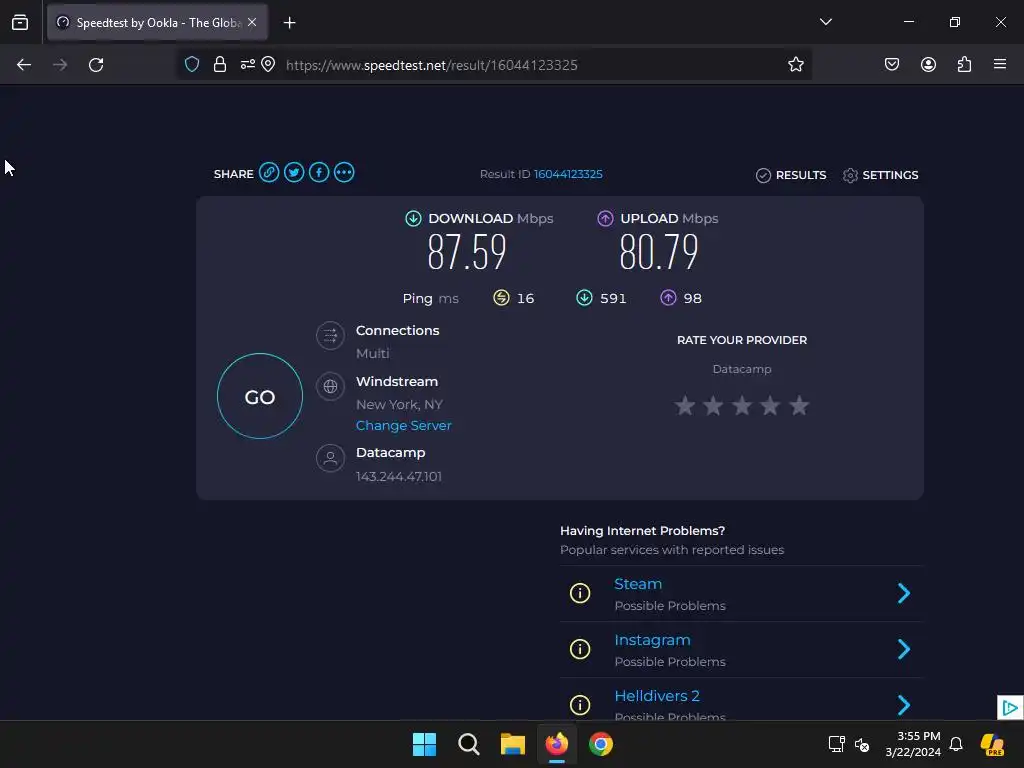Screen dimensions: 1024x768
Task: Click the AdChoices icon
Action: 1010,707
